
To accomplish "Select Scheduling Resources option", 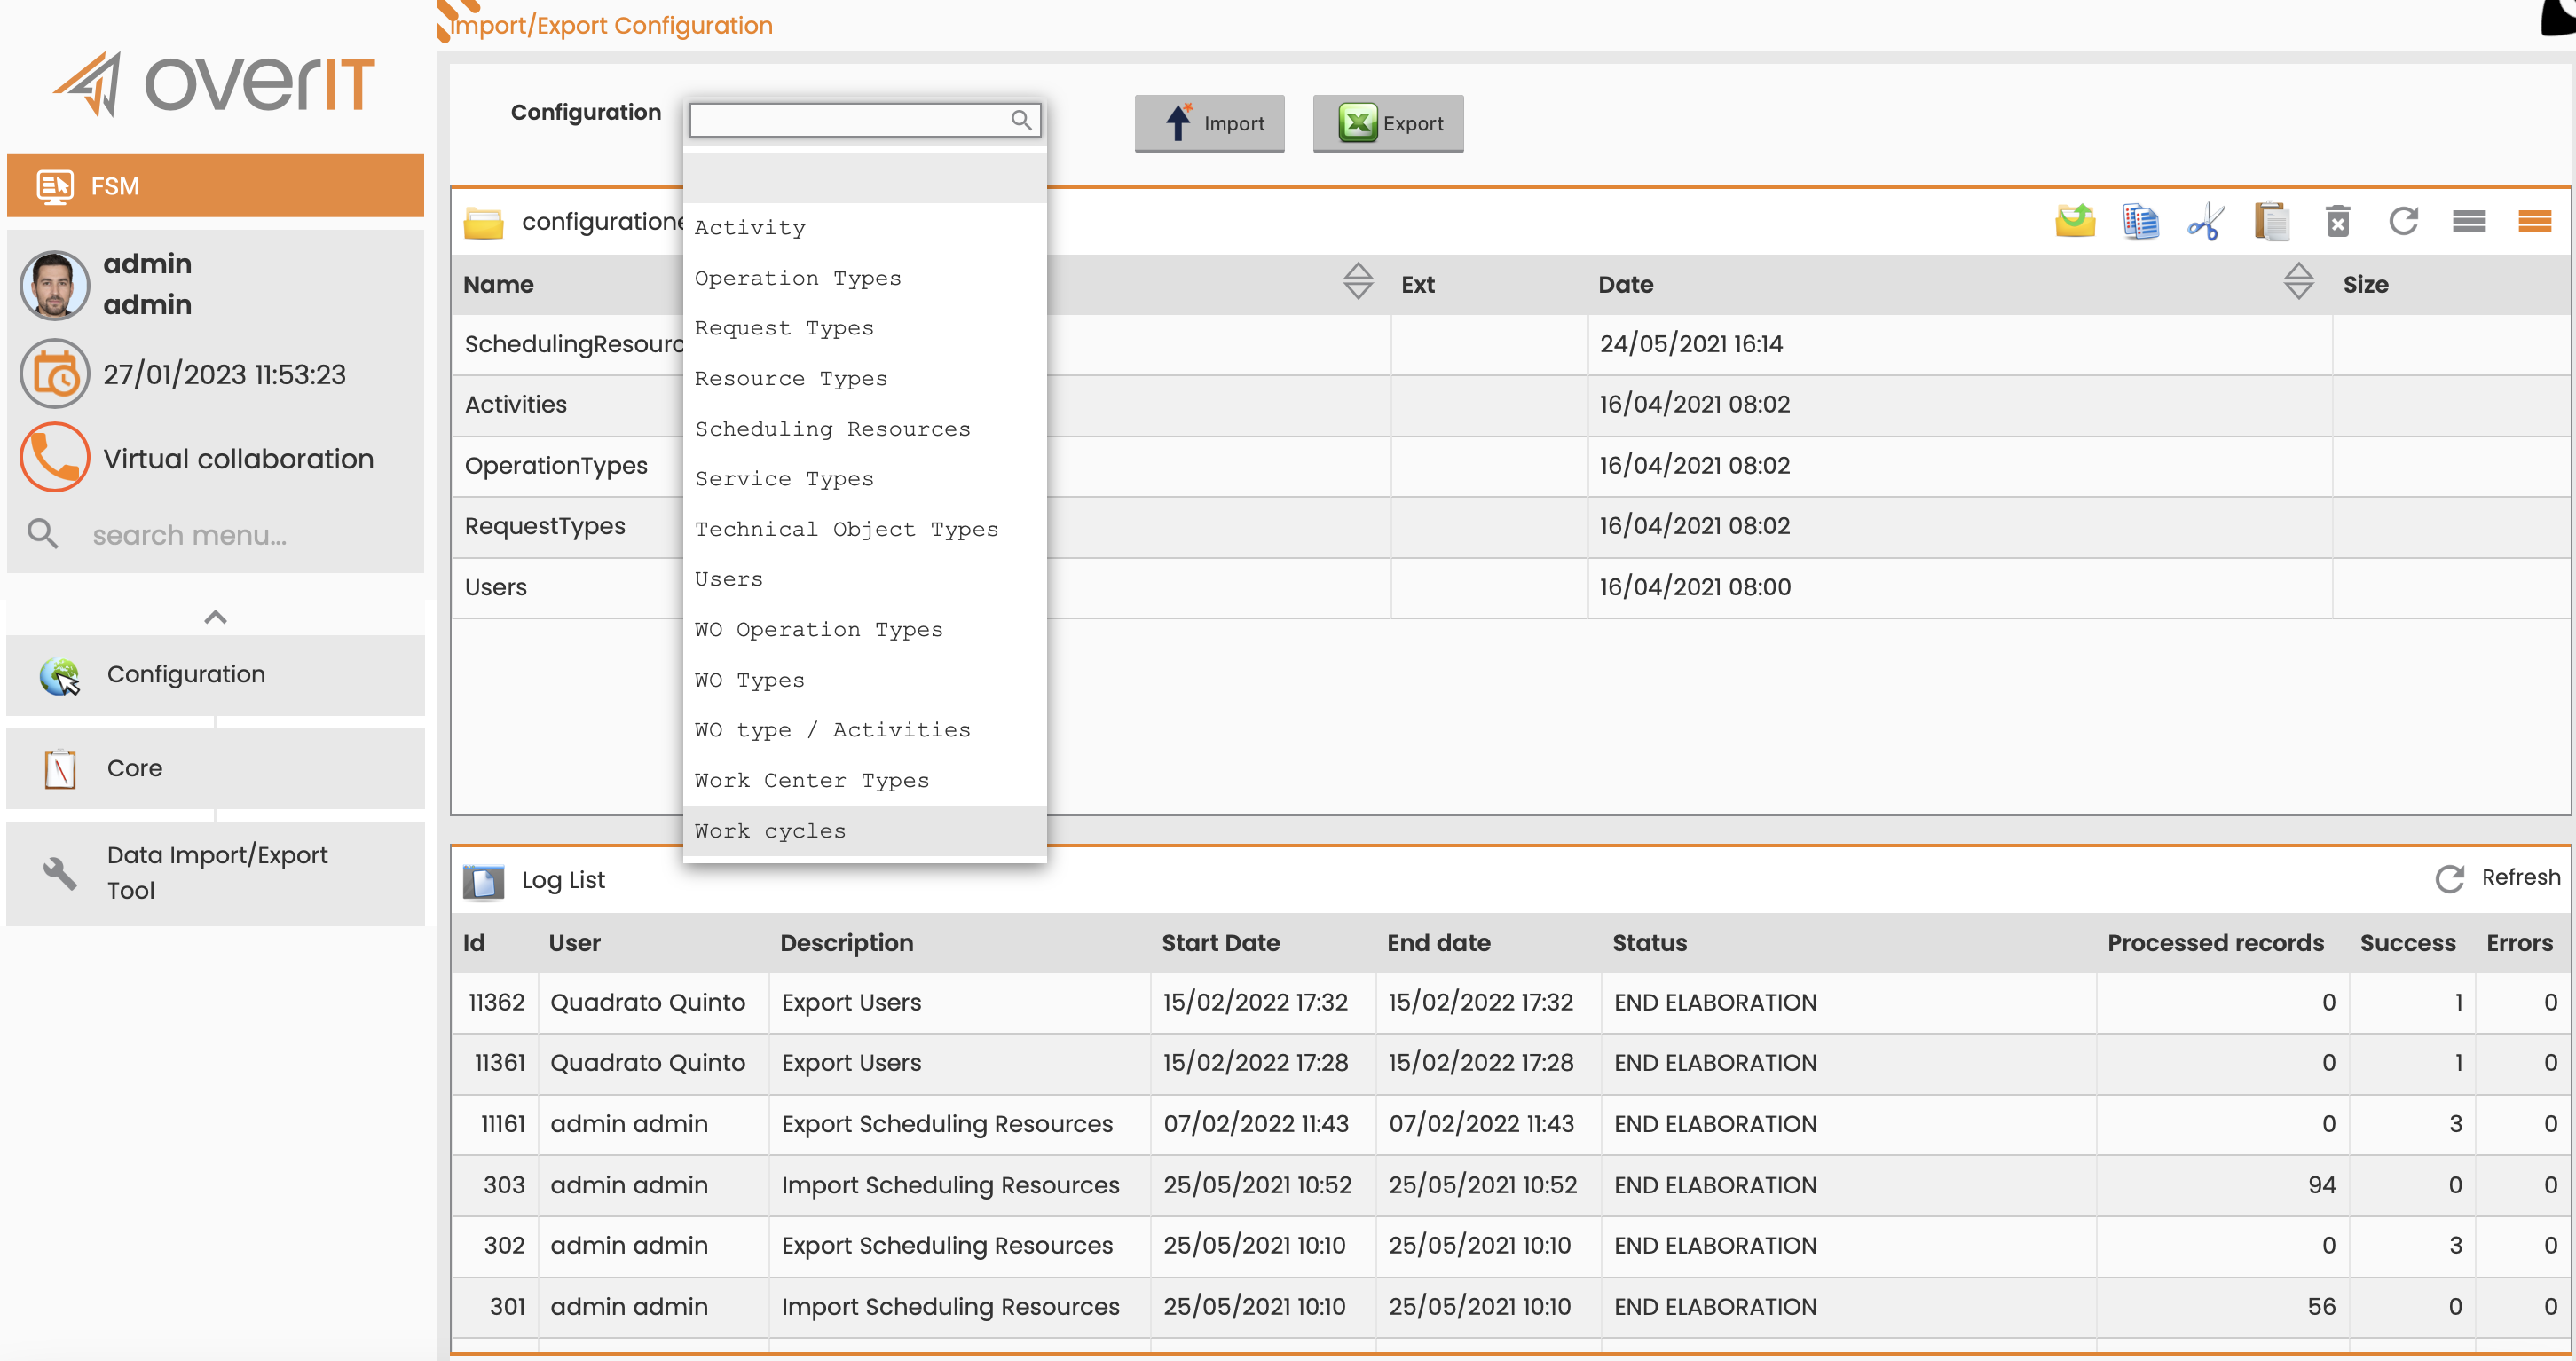I will [x=864, y=429].
